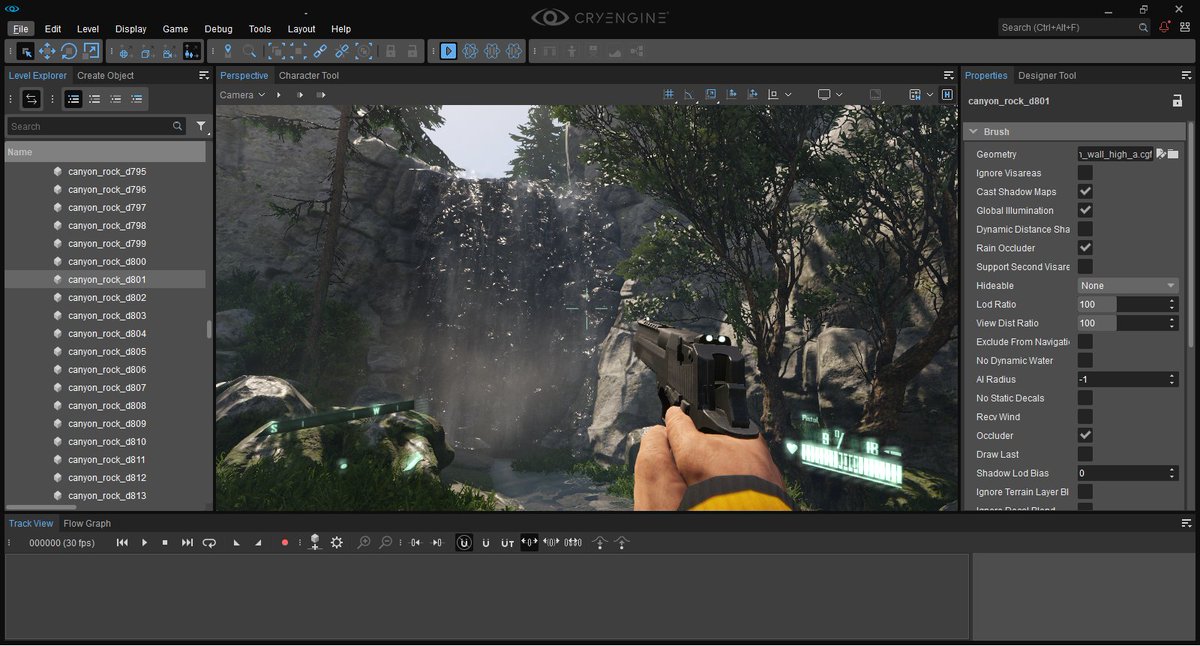Toggle loop playback in Track View
The height and width of the screenshot is (646, 1200).
tap(209, 542)
